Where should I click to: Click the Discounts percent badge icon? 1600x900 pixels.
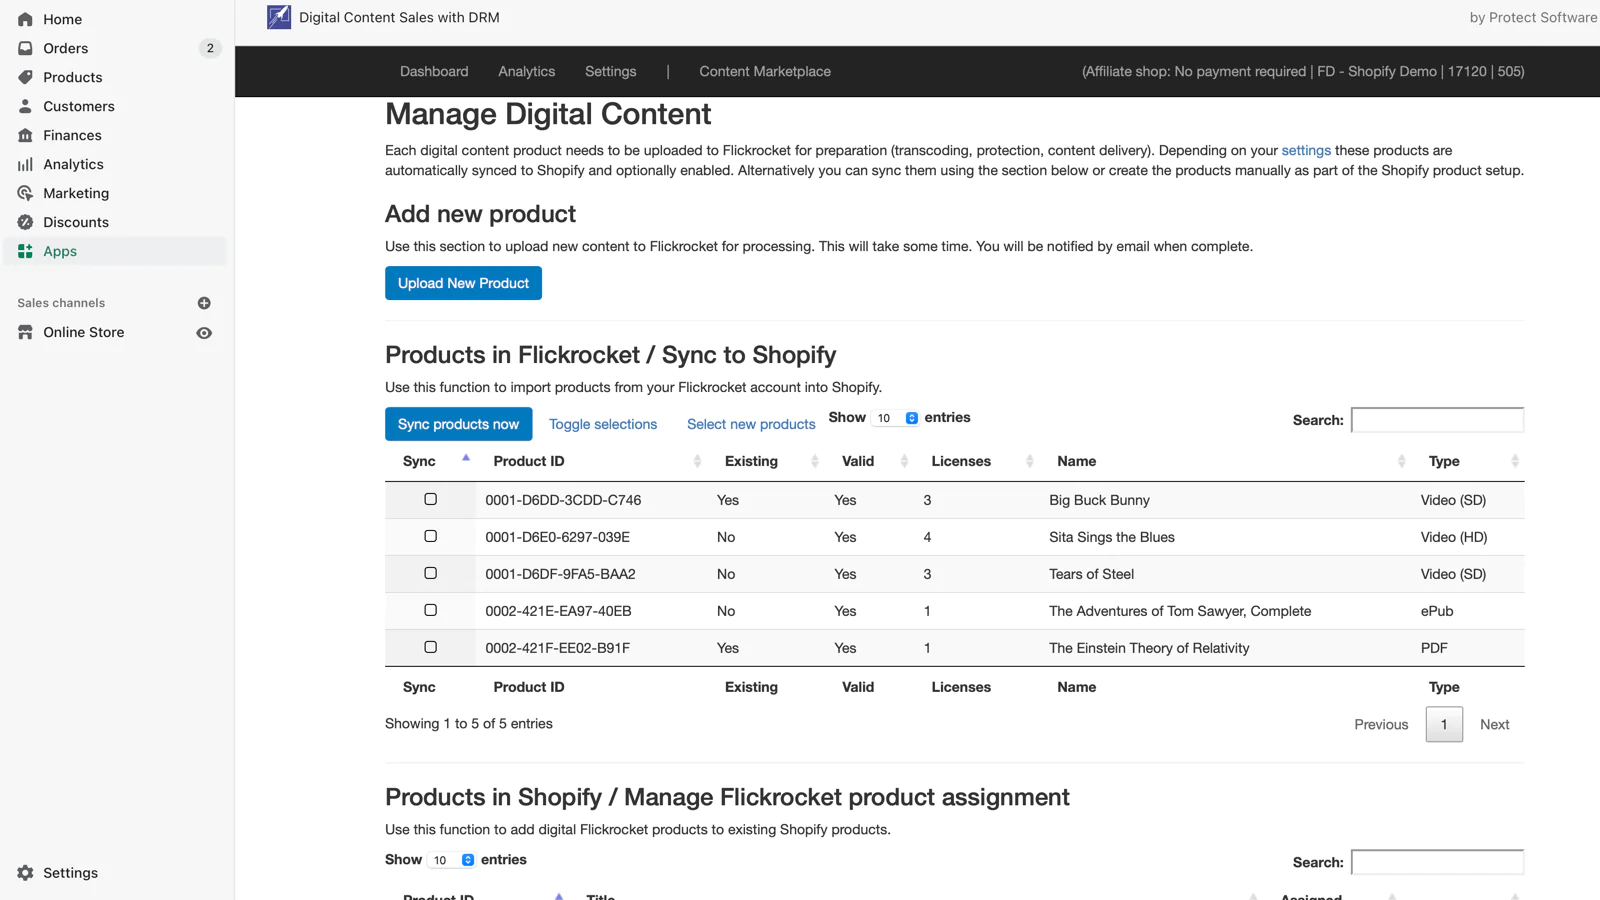[26, 222]
